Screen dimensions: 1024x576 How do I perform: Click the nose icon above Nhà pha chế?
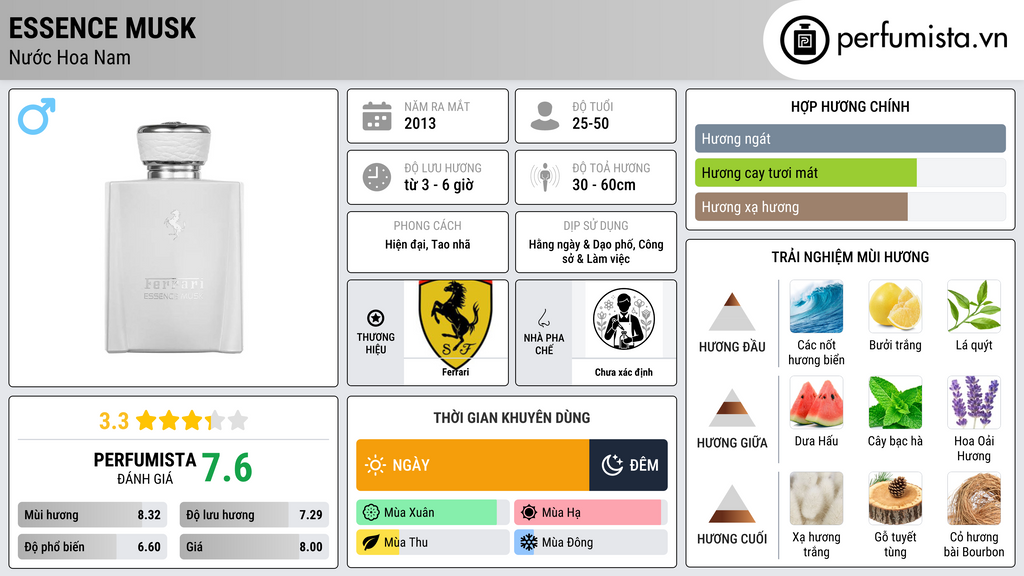(x=543, y=318)
